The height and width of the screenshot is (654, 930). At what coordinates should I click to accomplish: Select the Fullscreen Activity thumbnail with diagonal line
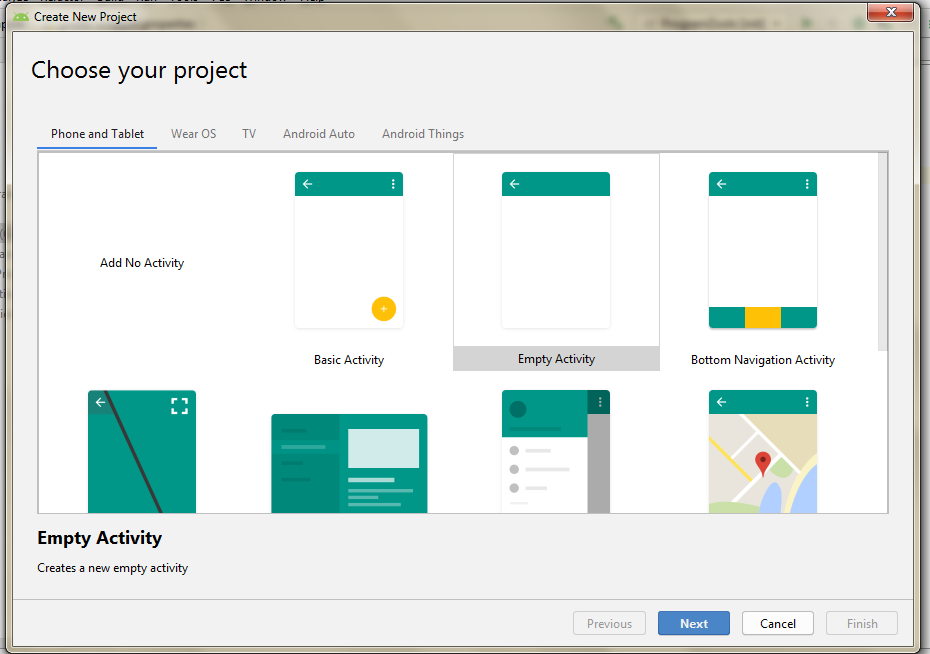pos(142,451)
